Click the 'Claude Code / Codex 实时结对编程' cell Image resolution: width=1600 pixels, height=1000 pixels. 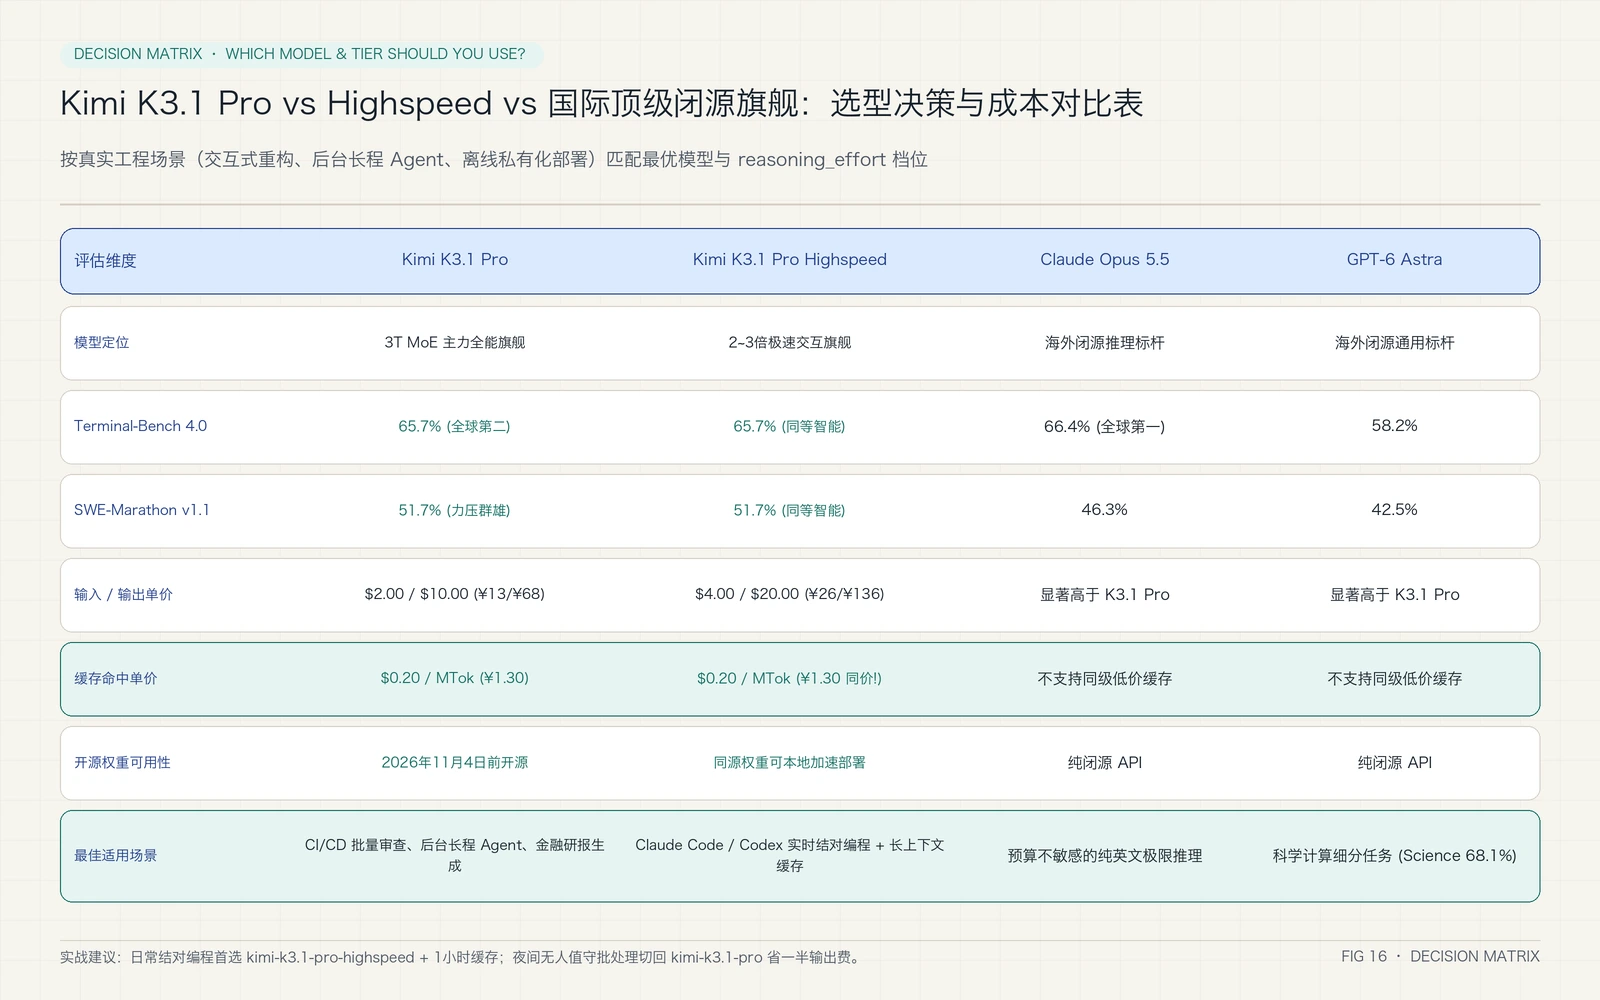pos(790,856)
